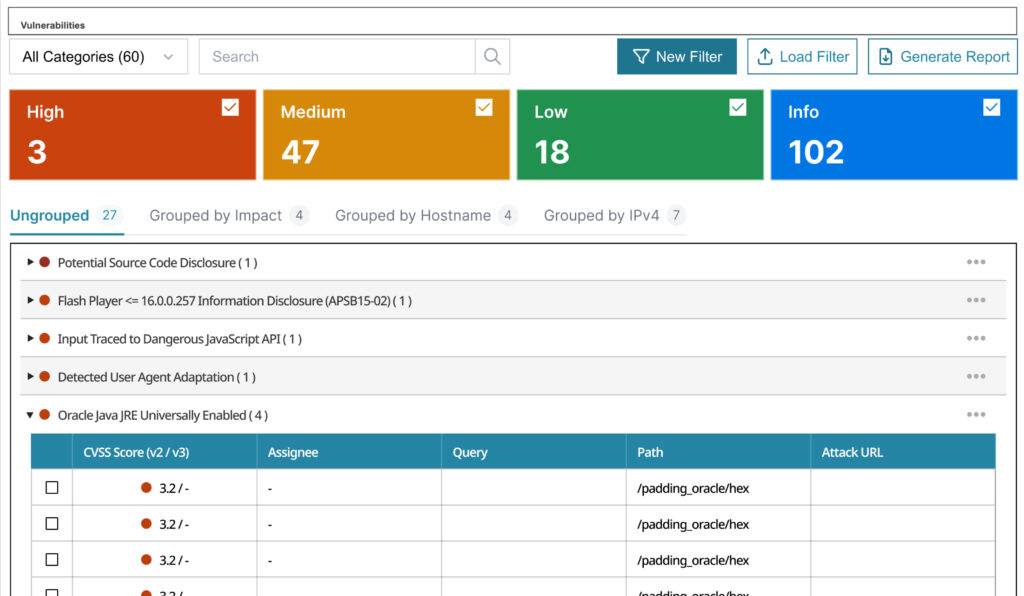Open ellipsis menu for Potential Source Code Disclosure

pyautogui.click(x=976, y=261)
